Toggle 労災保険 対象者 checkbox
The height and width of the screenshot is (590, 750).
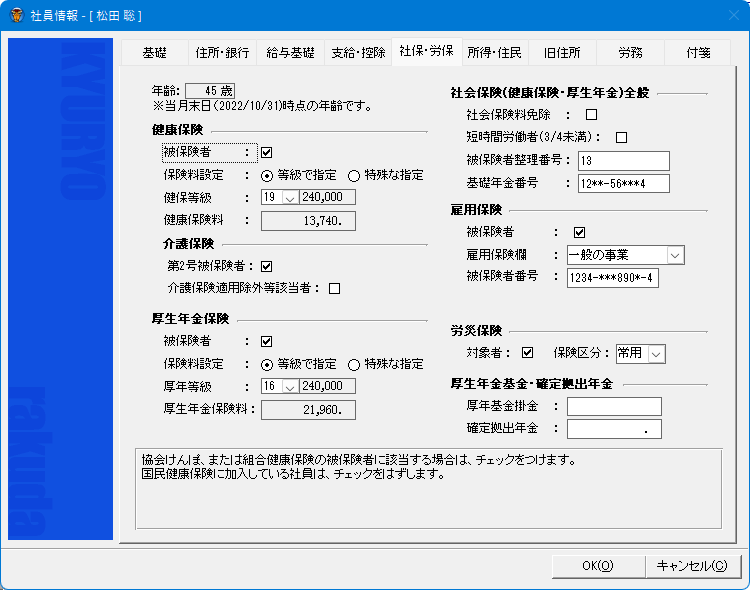[x=527, y=353]
